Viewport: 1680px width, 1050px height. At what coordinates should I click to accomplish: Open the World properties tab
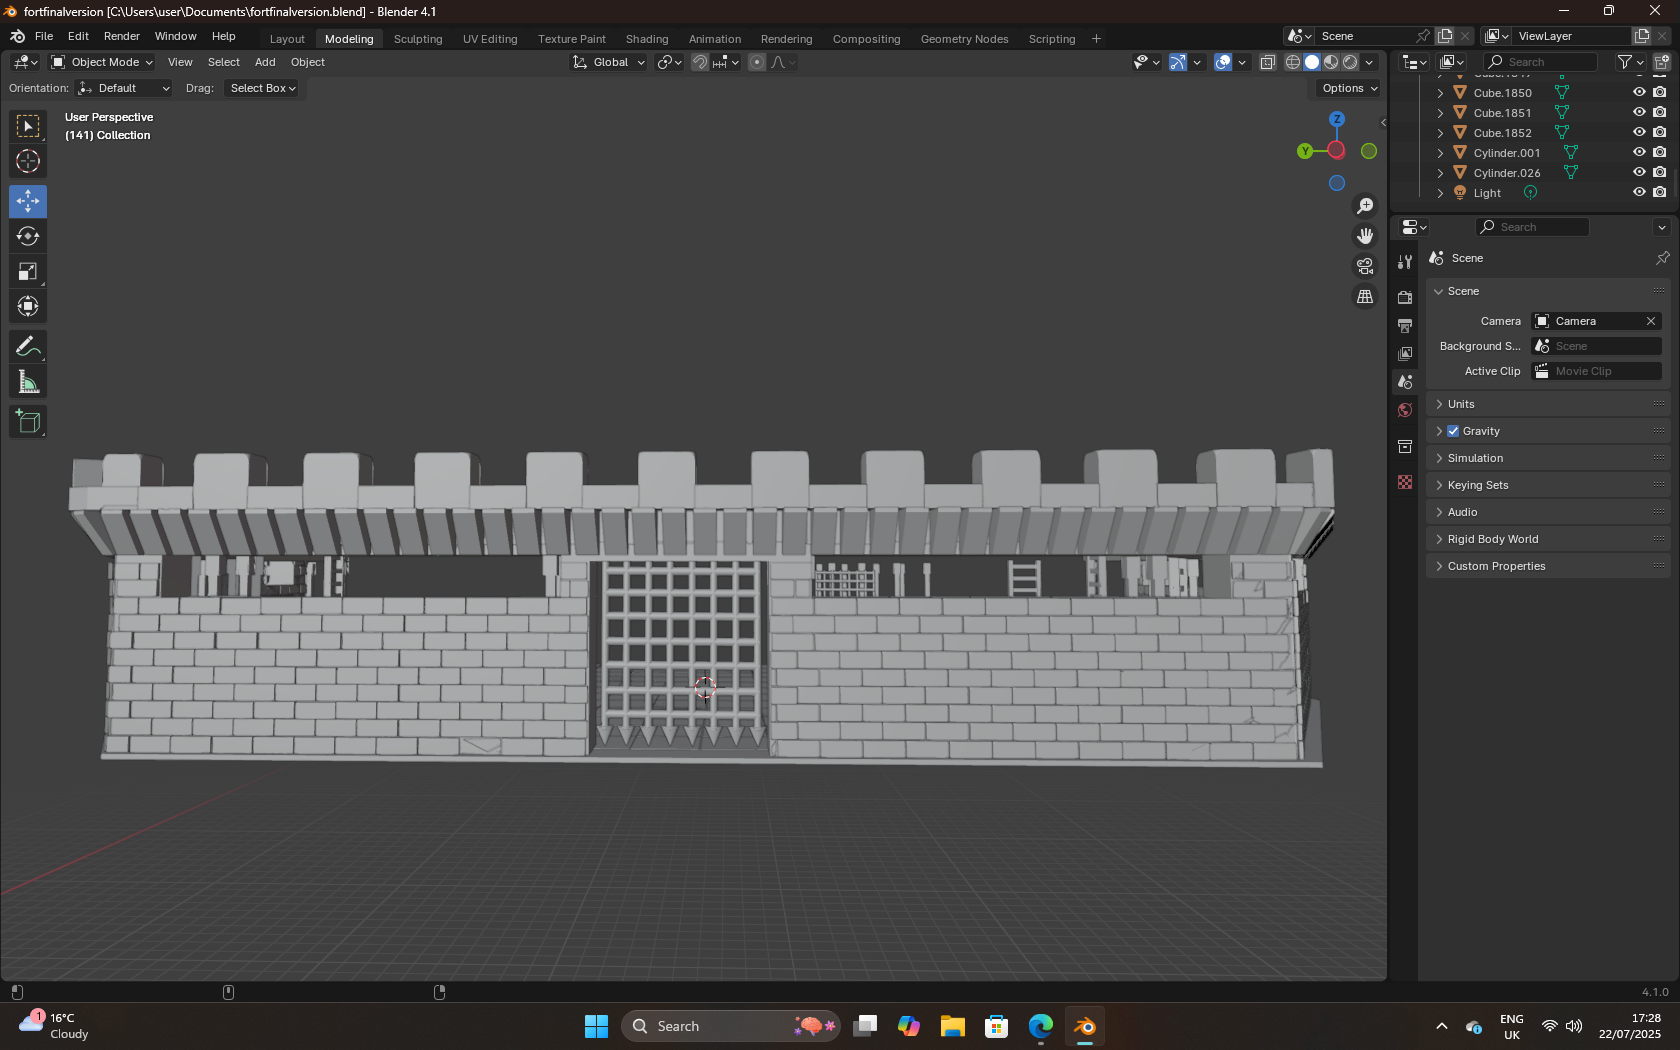[1405, 411]
